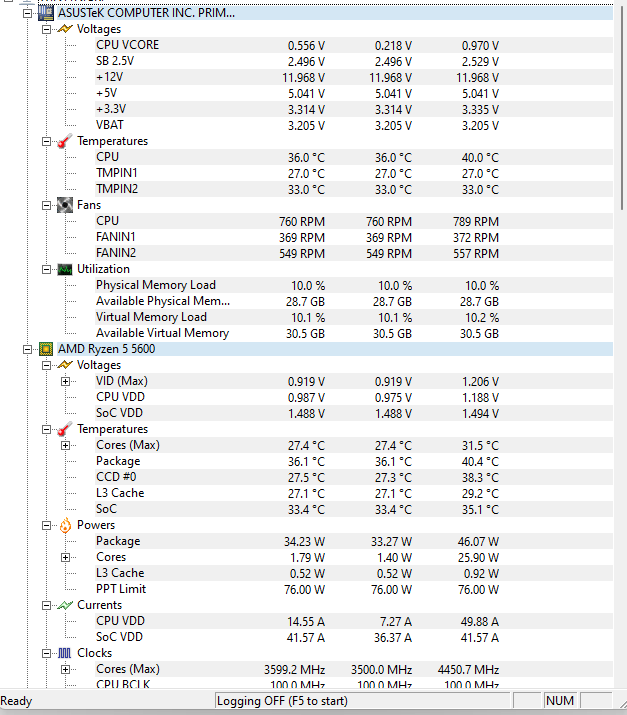Select the SoC VDD current row
The width and height of the screenshot is (627, 715).
(x=353, y=637)
